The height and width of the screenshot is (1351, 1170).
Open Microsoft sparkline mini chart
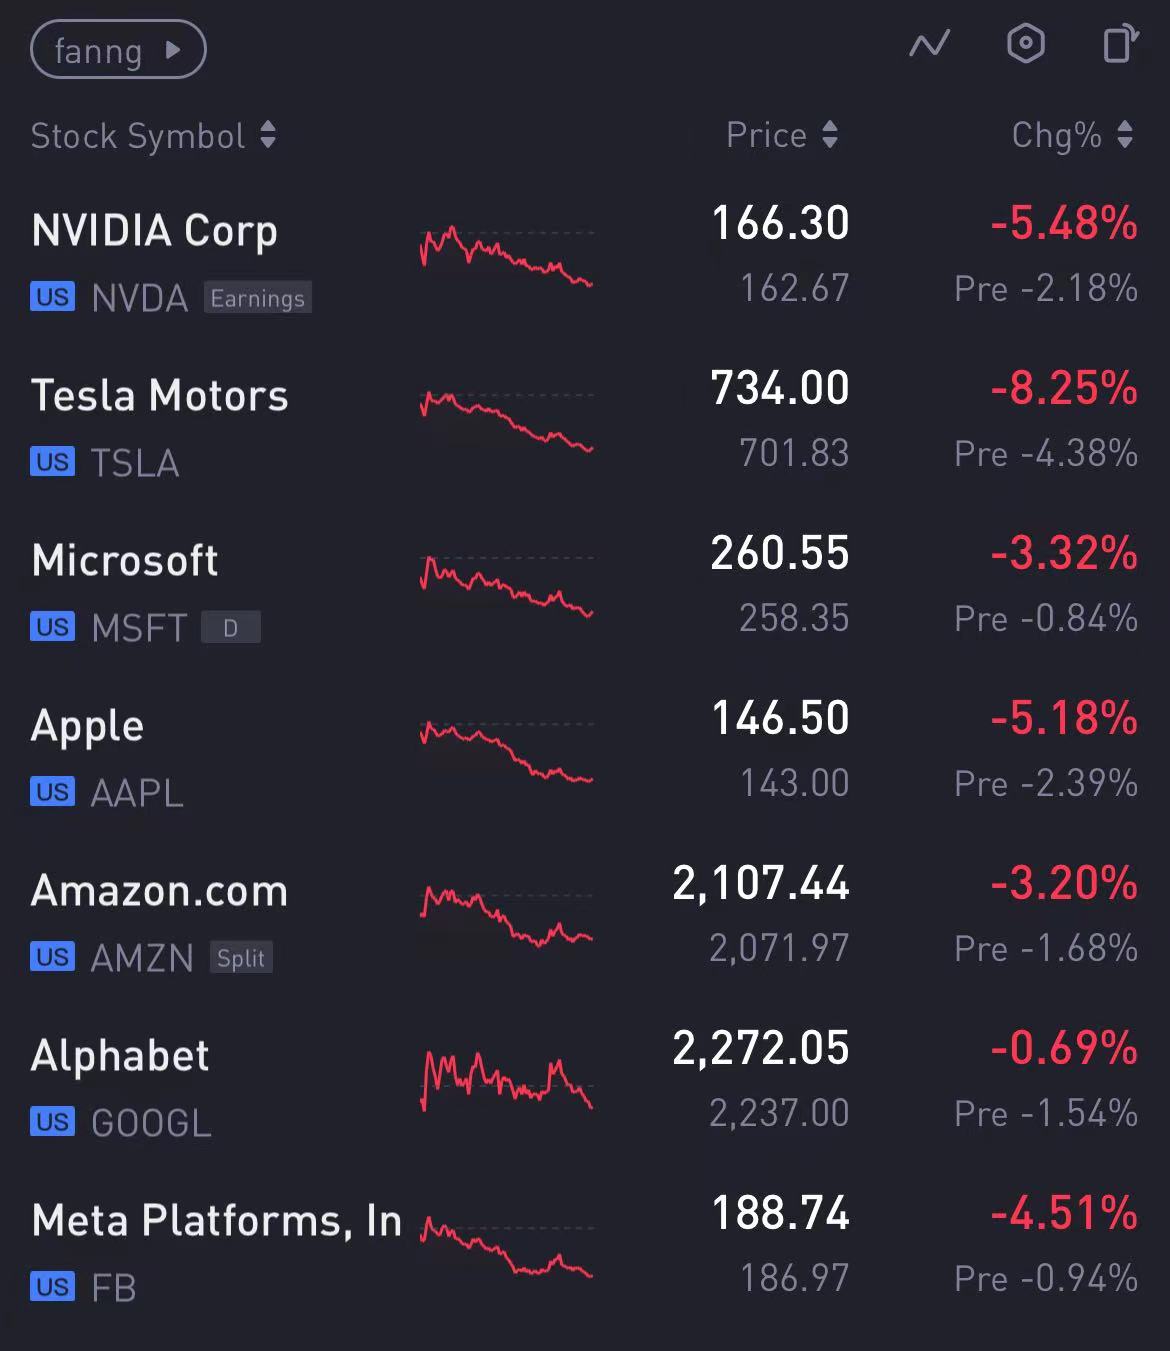pyautogui.click(x=506, y=586)
